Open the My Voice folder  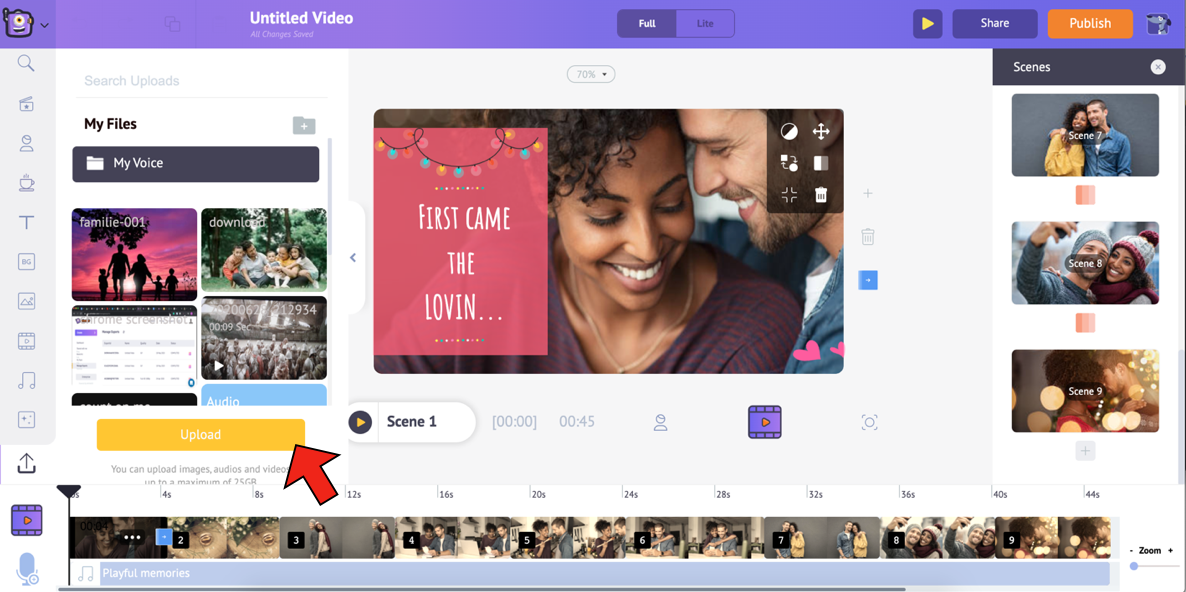pos(196,164)
